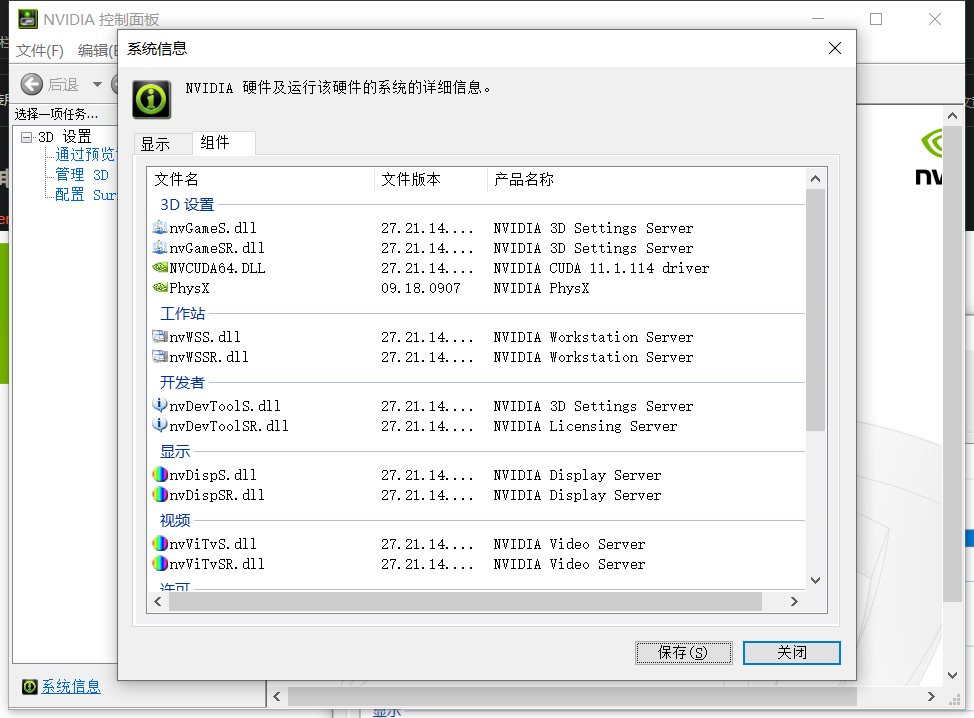Click the down arrow of the component list scrollbar
This screenshot has height=718, width=974.
click(815, 579)
